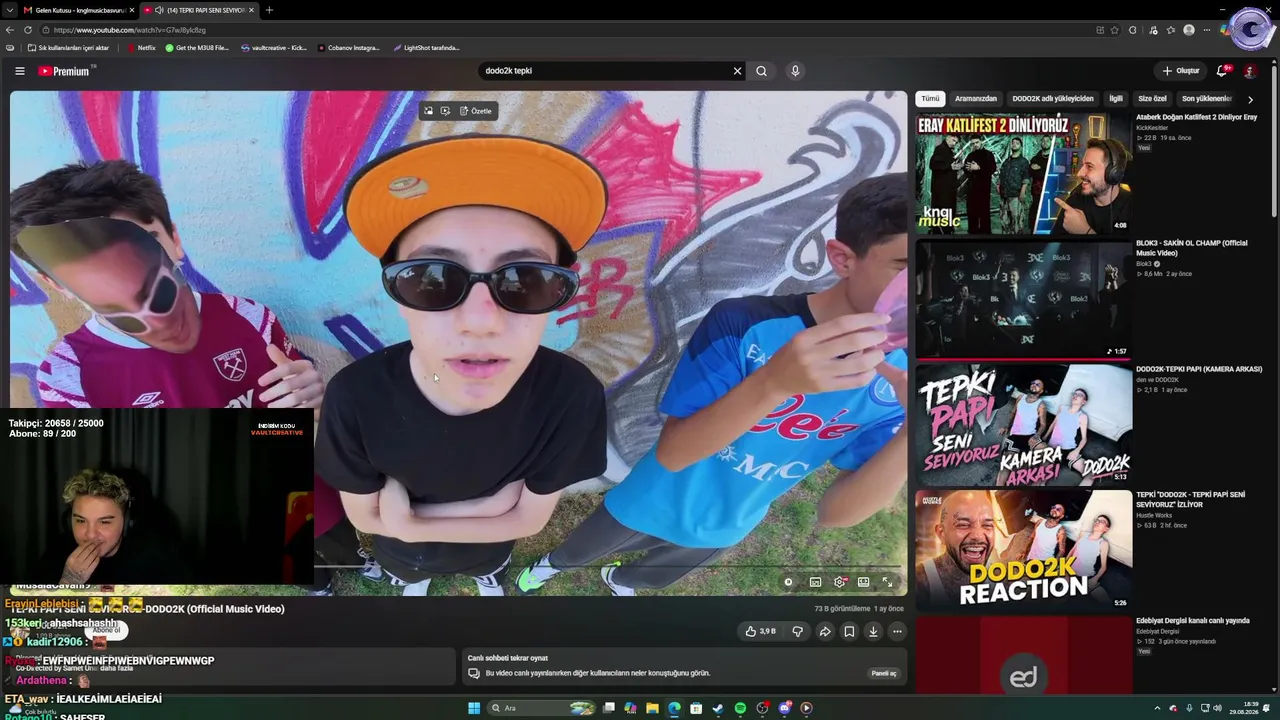Run search with the magnifier button
Screen dimensions: 1280x720
pos(761,71)
